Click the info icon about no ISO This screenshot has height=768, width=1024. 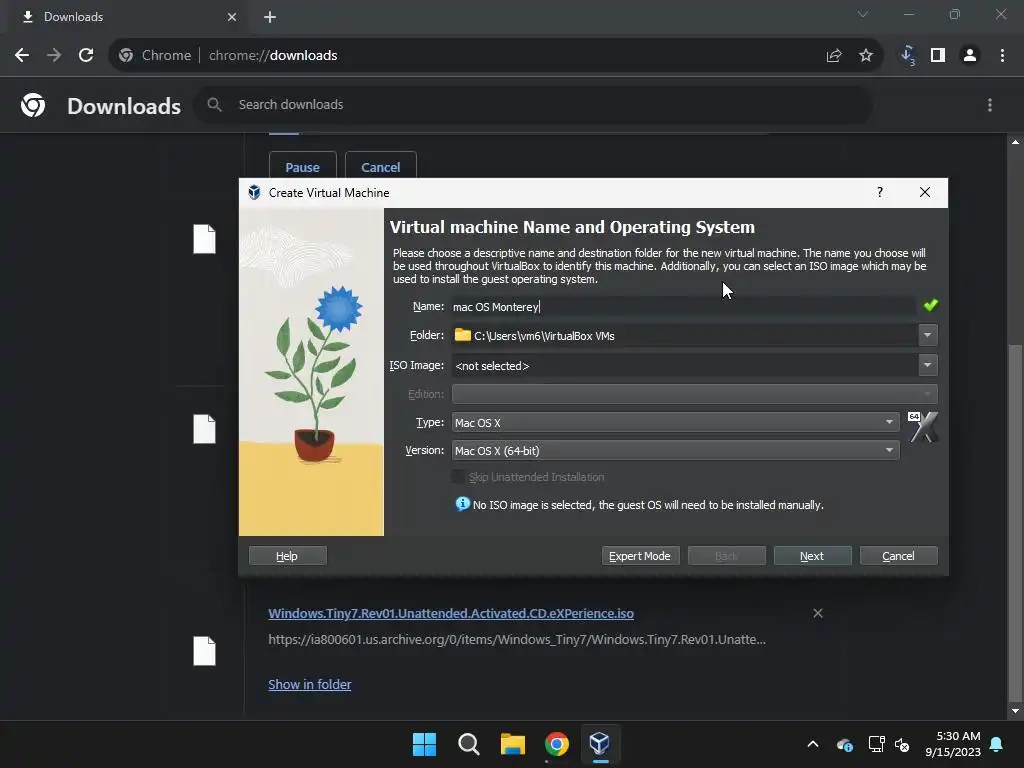coord(462,504)
